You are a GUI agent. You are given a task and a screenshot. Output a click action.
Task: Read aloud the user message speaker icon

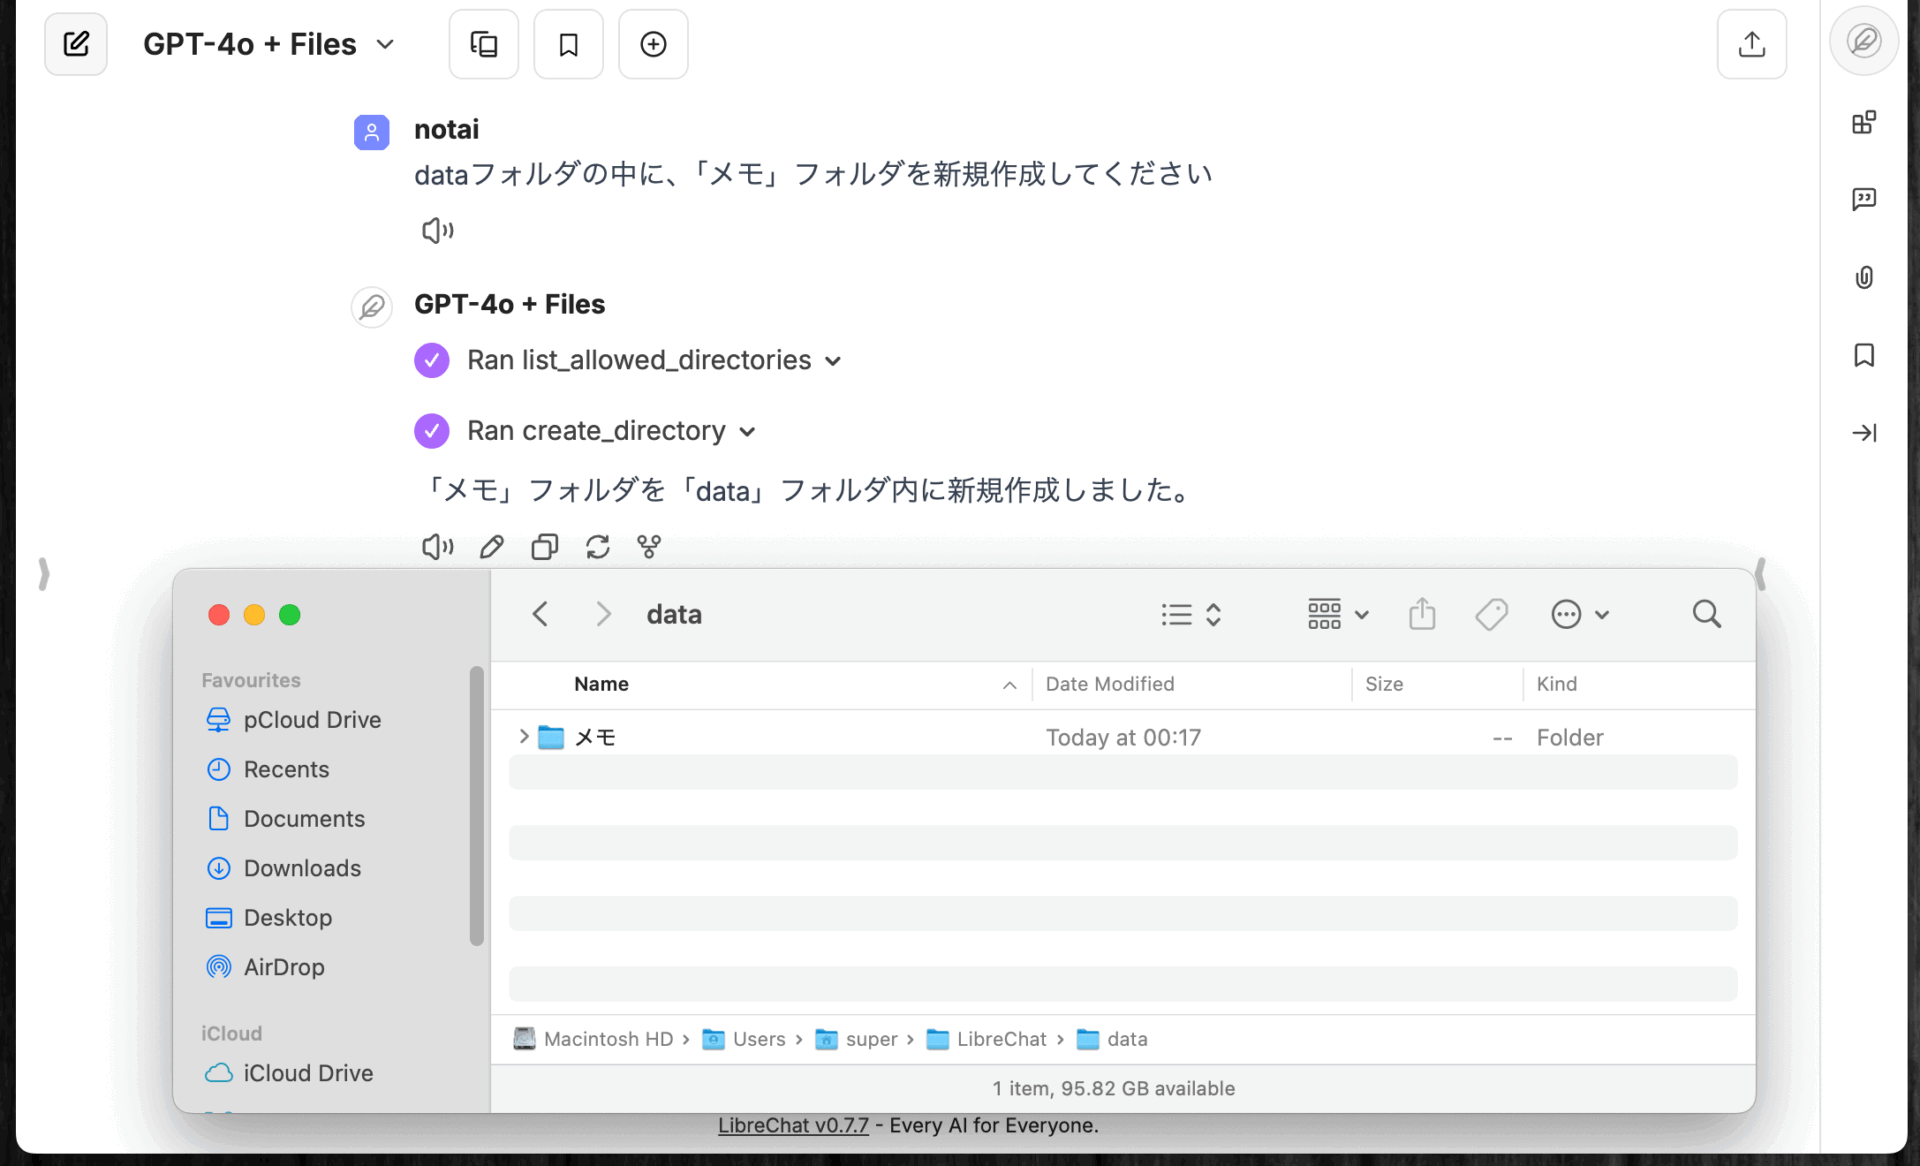437,231
